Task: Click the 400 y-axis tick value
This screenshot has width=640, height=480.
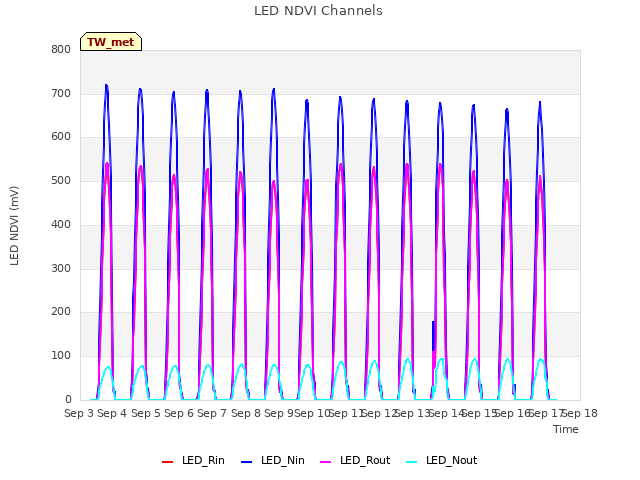Action: point(61,224)
